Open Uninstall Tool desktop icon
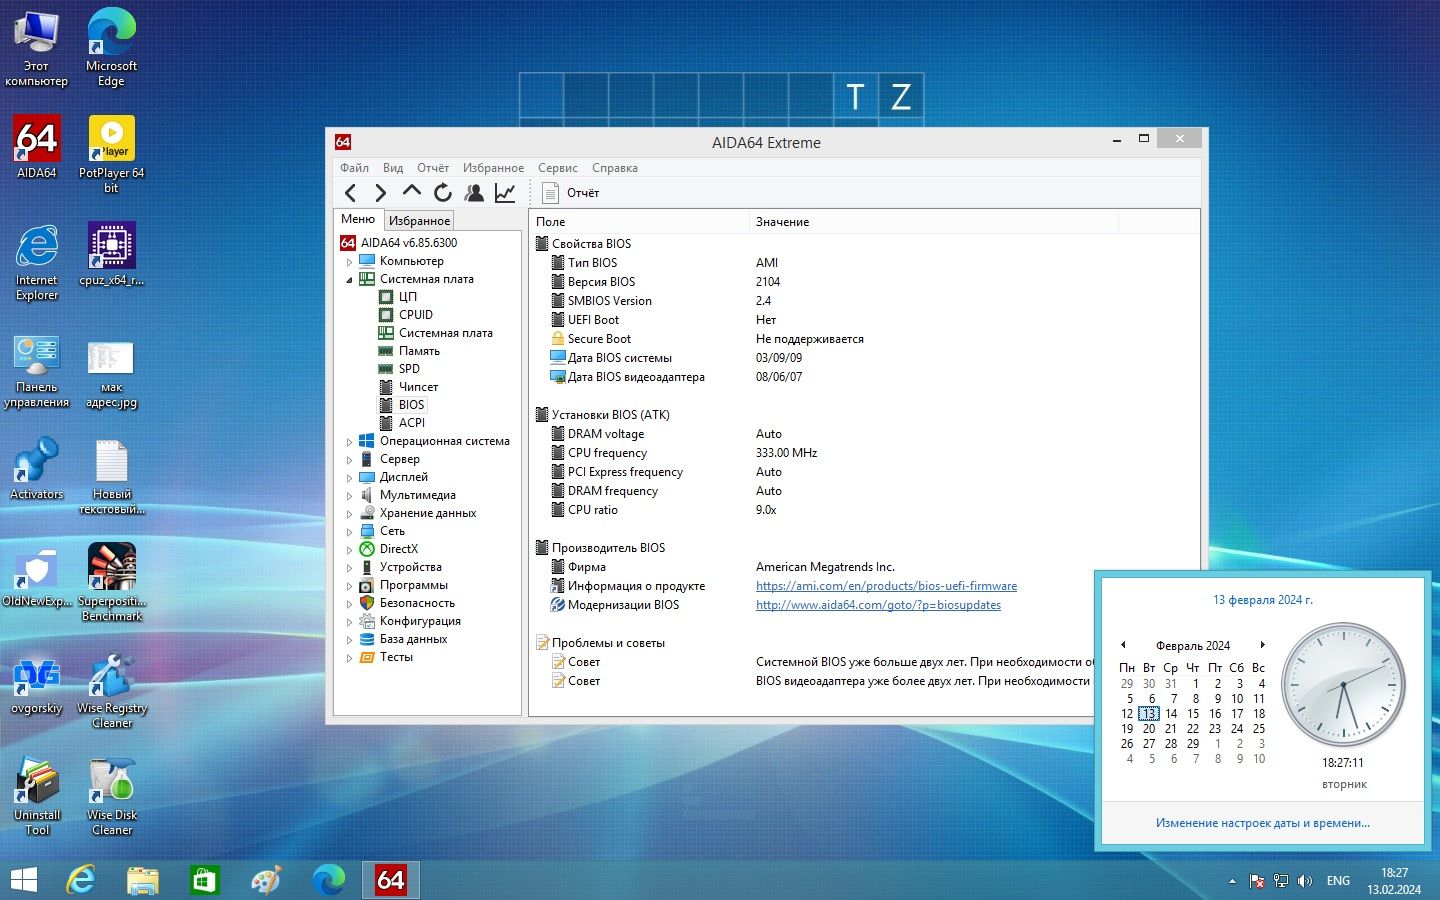The height and width of the screenshot is (900, 1440). click(37, 796)
